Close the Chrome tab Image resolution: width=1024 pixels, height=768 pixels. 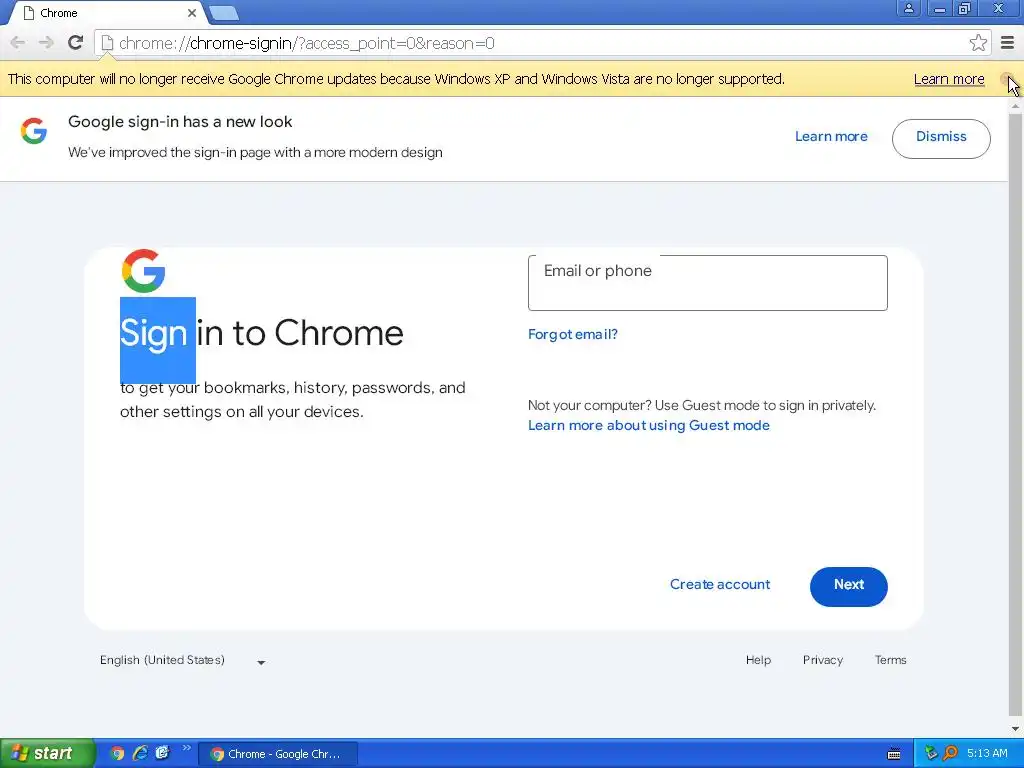click(191, 13)
